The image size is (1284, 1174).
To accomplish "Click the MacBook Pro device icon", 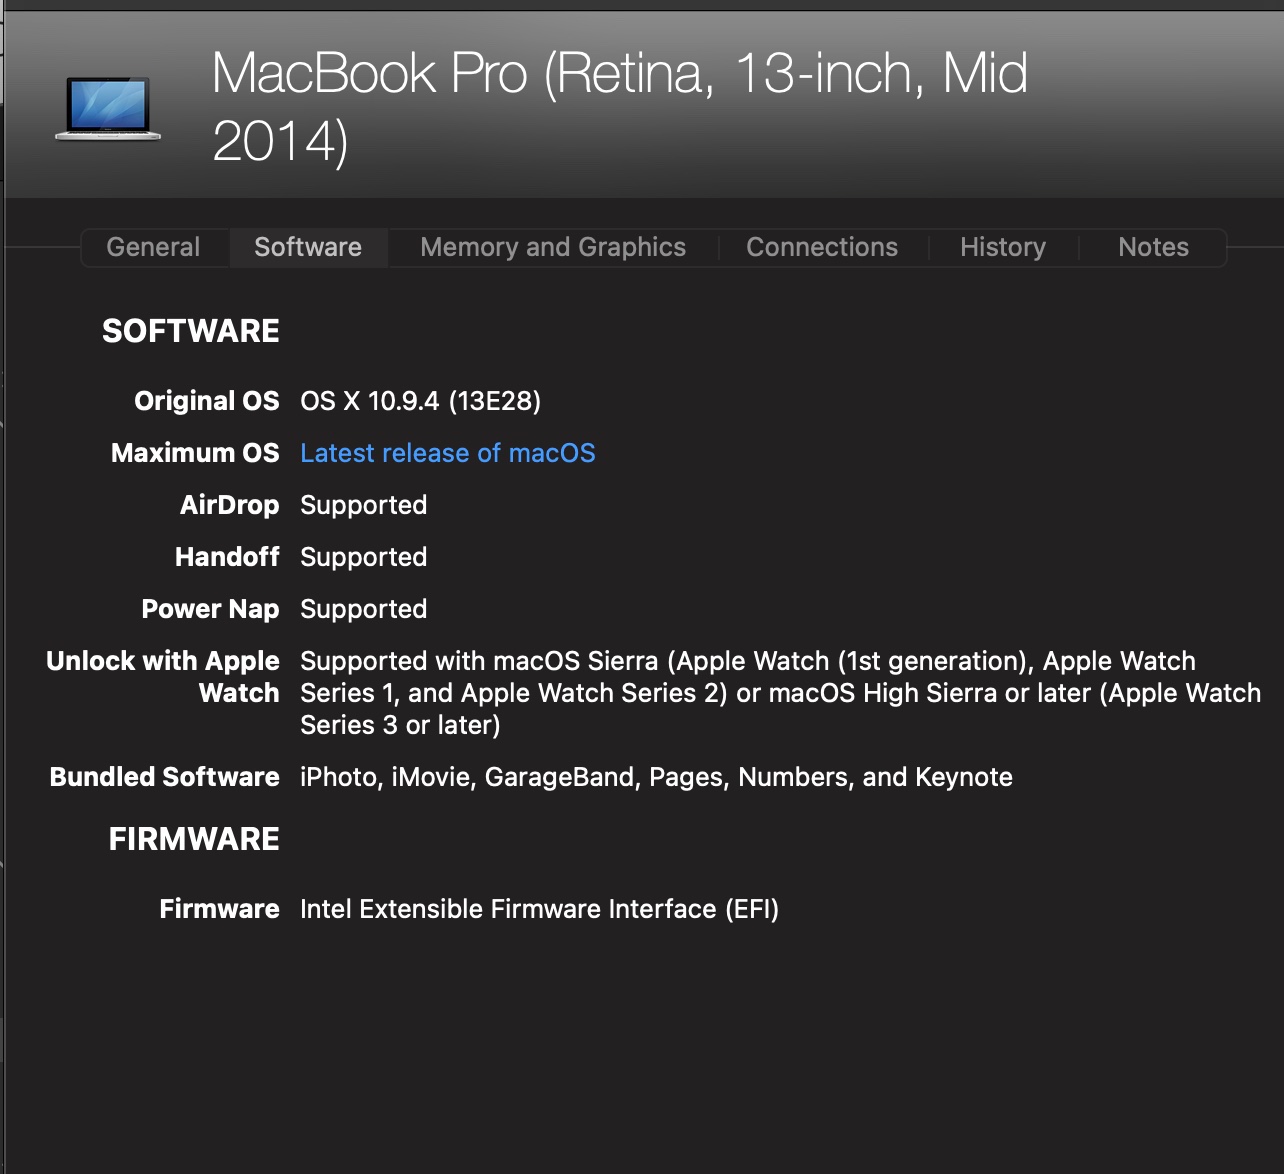I will [x=108, y=108].
